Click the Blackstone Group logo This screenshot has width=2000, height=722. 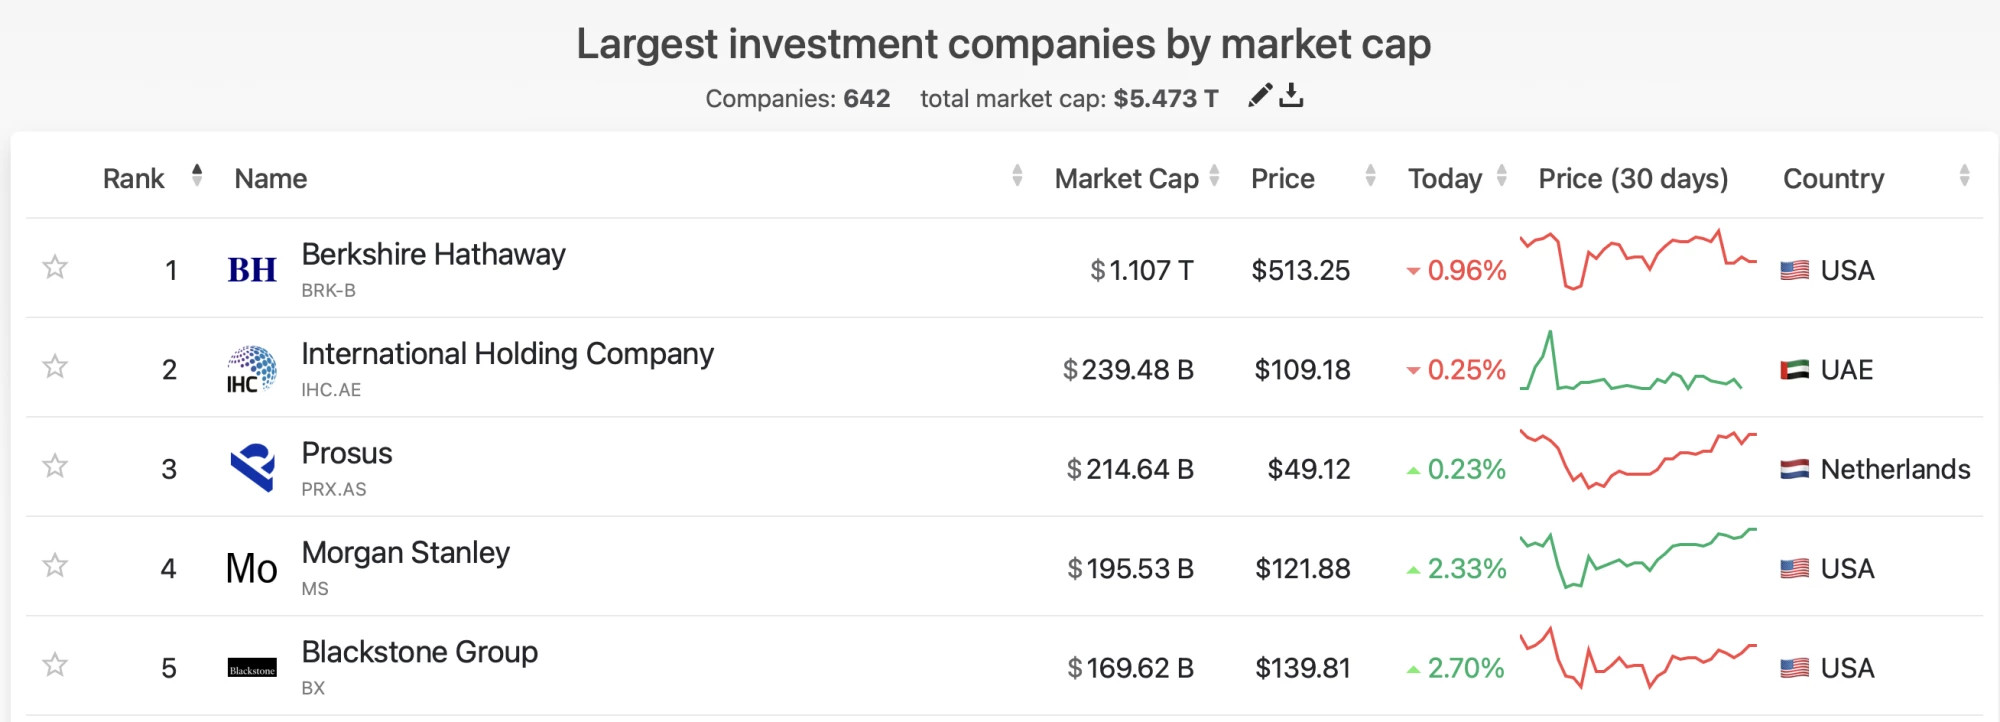pyautogui.click(x=252, y=668)
